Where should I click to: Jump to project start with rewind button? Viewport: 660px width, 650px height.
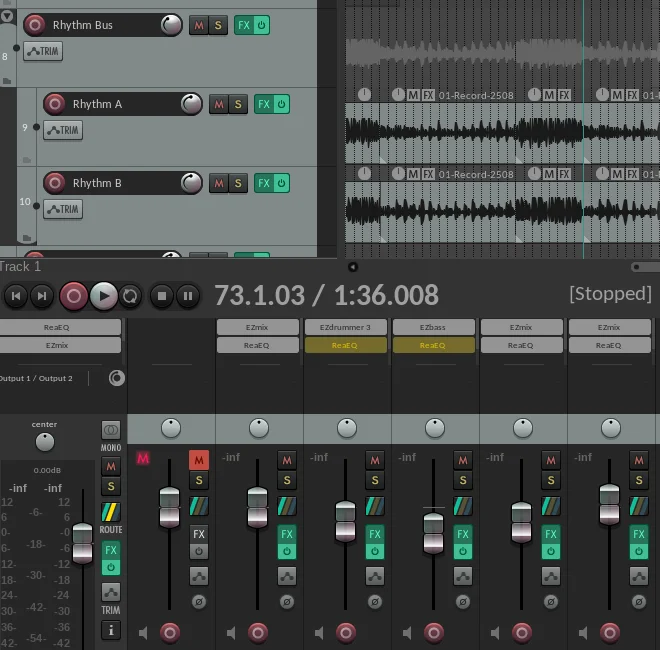15,295
